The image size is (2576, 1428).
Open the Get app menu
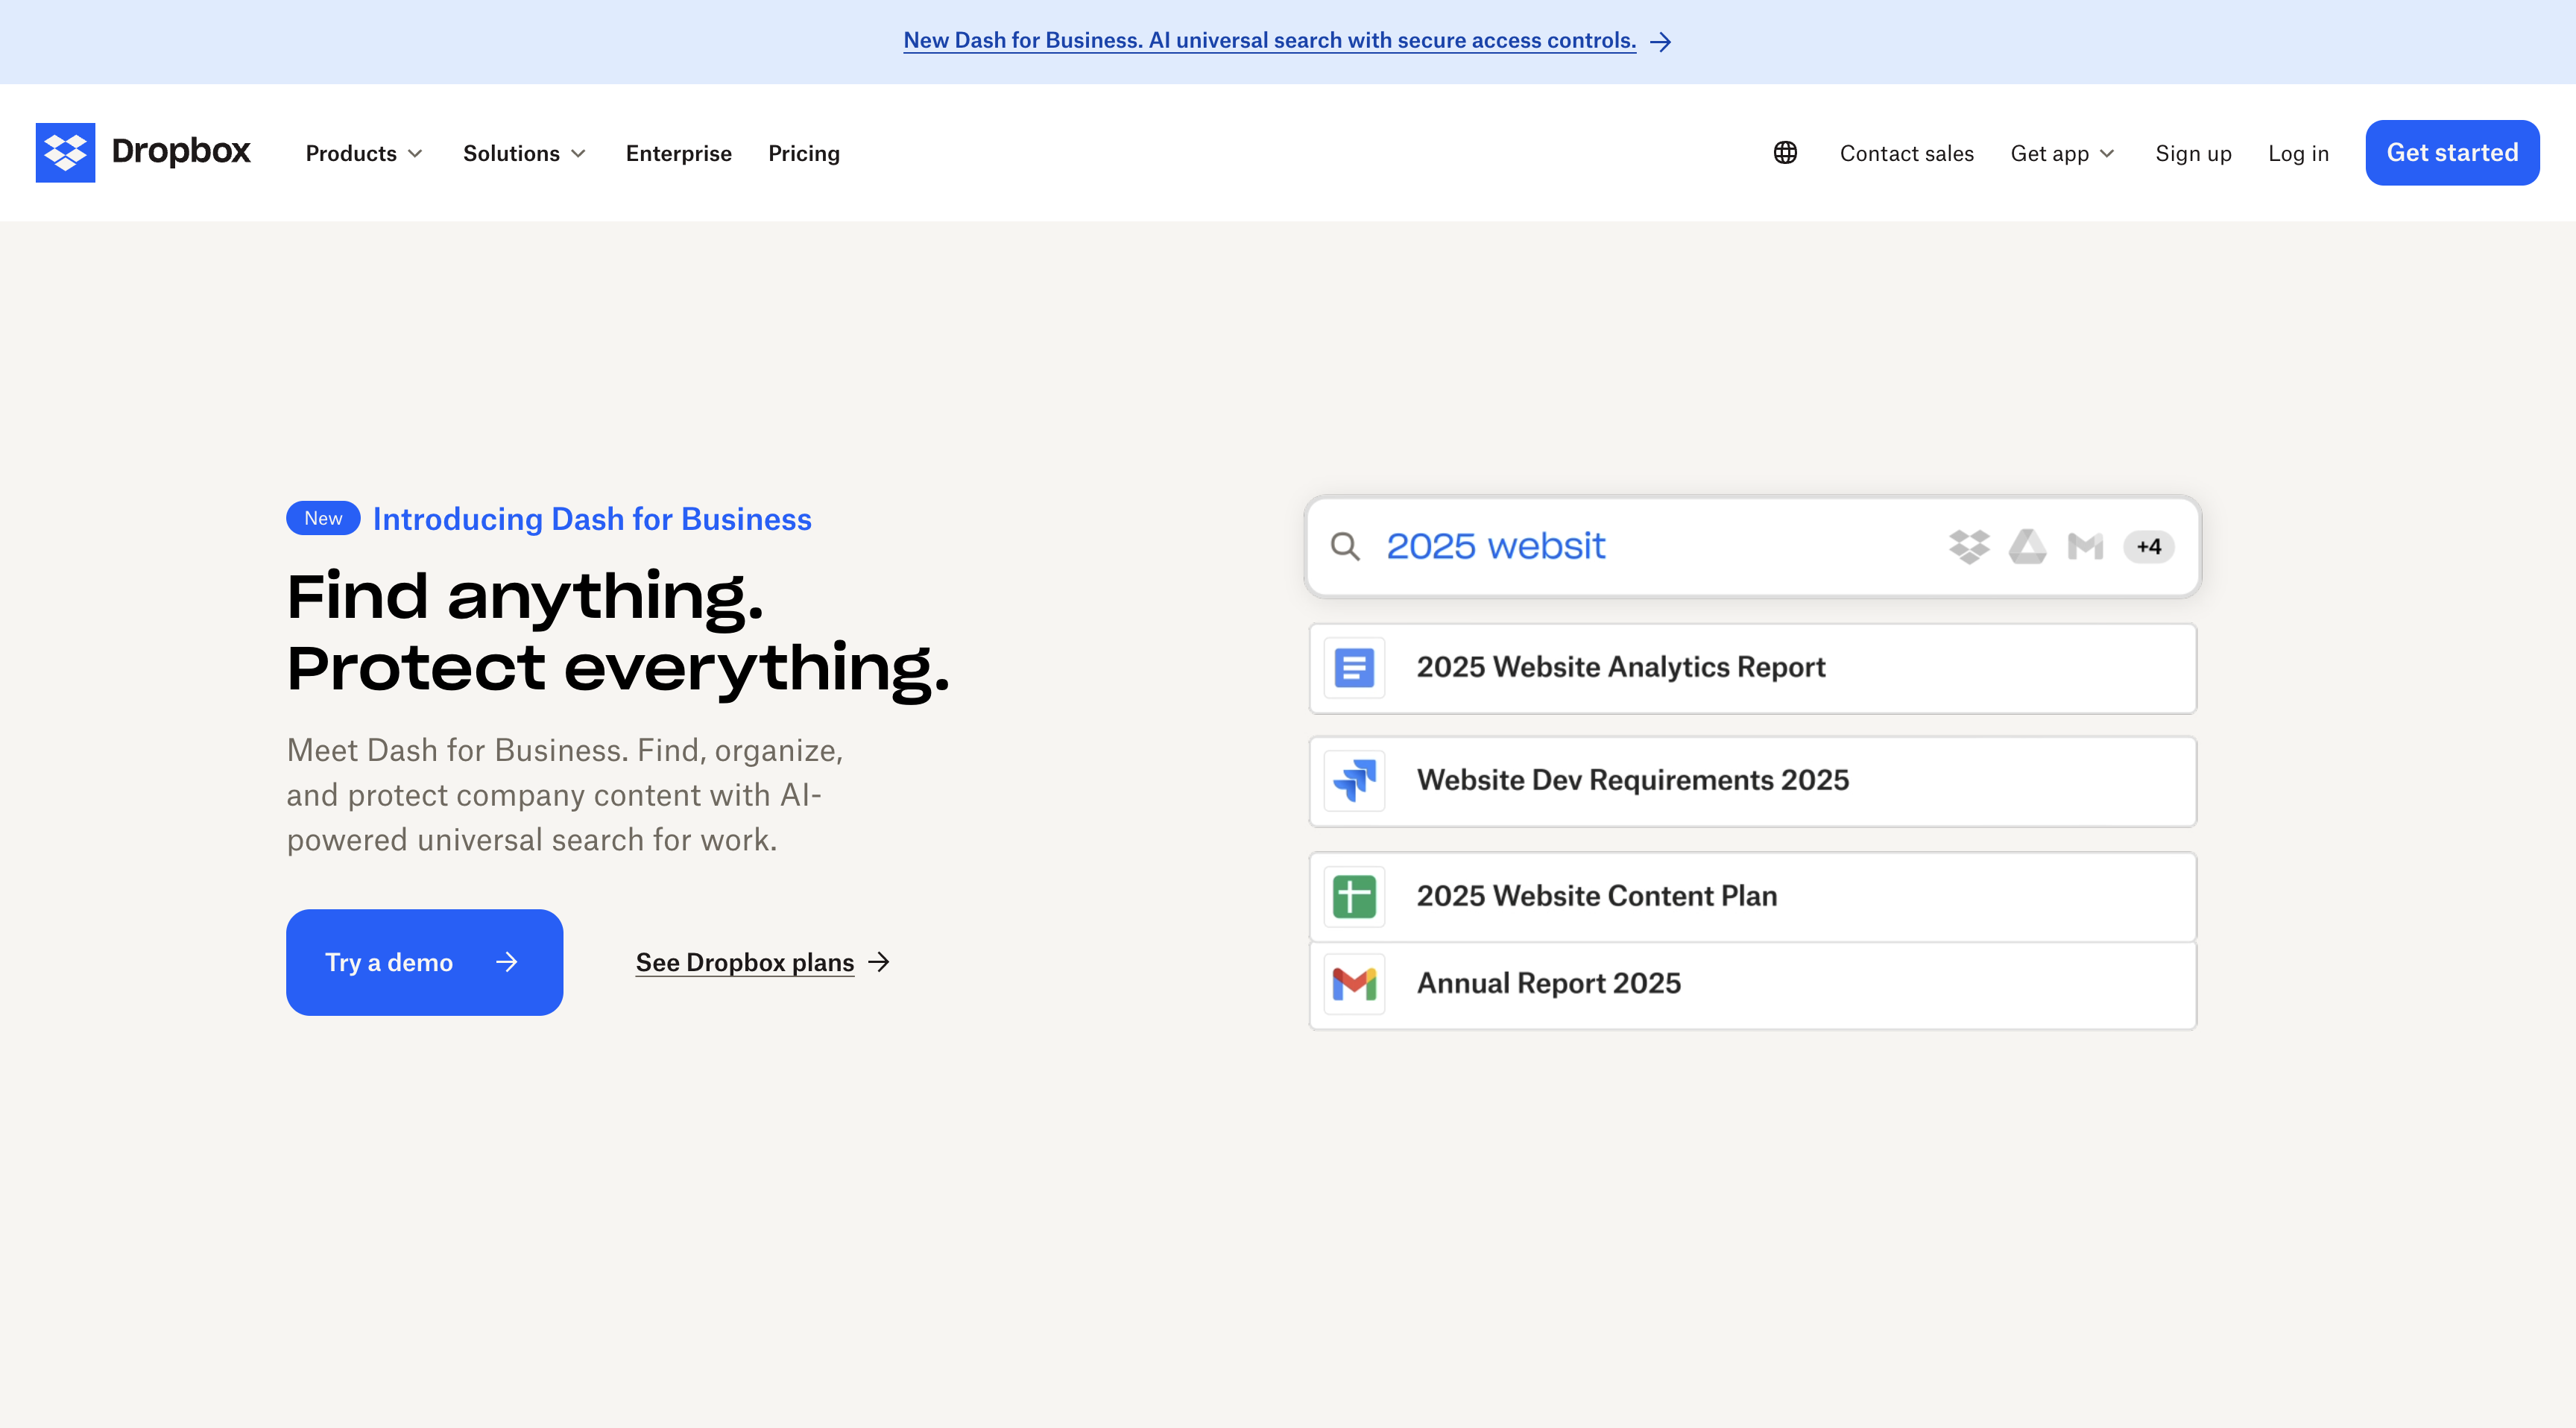[2063, 153]
